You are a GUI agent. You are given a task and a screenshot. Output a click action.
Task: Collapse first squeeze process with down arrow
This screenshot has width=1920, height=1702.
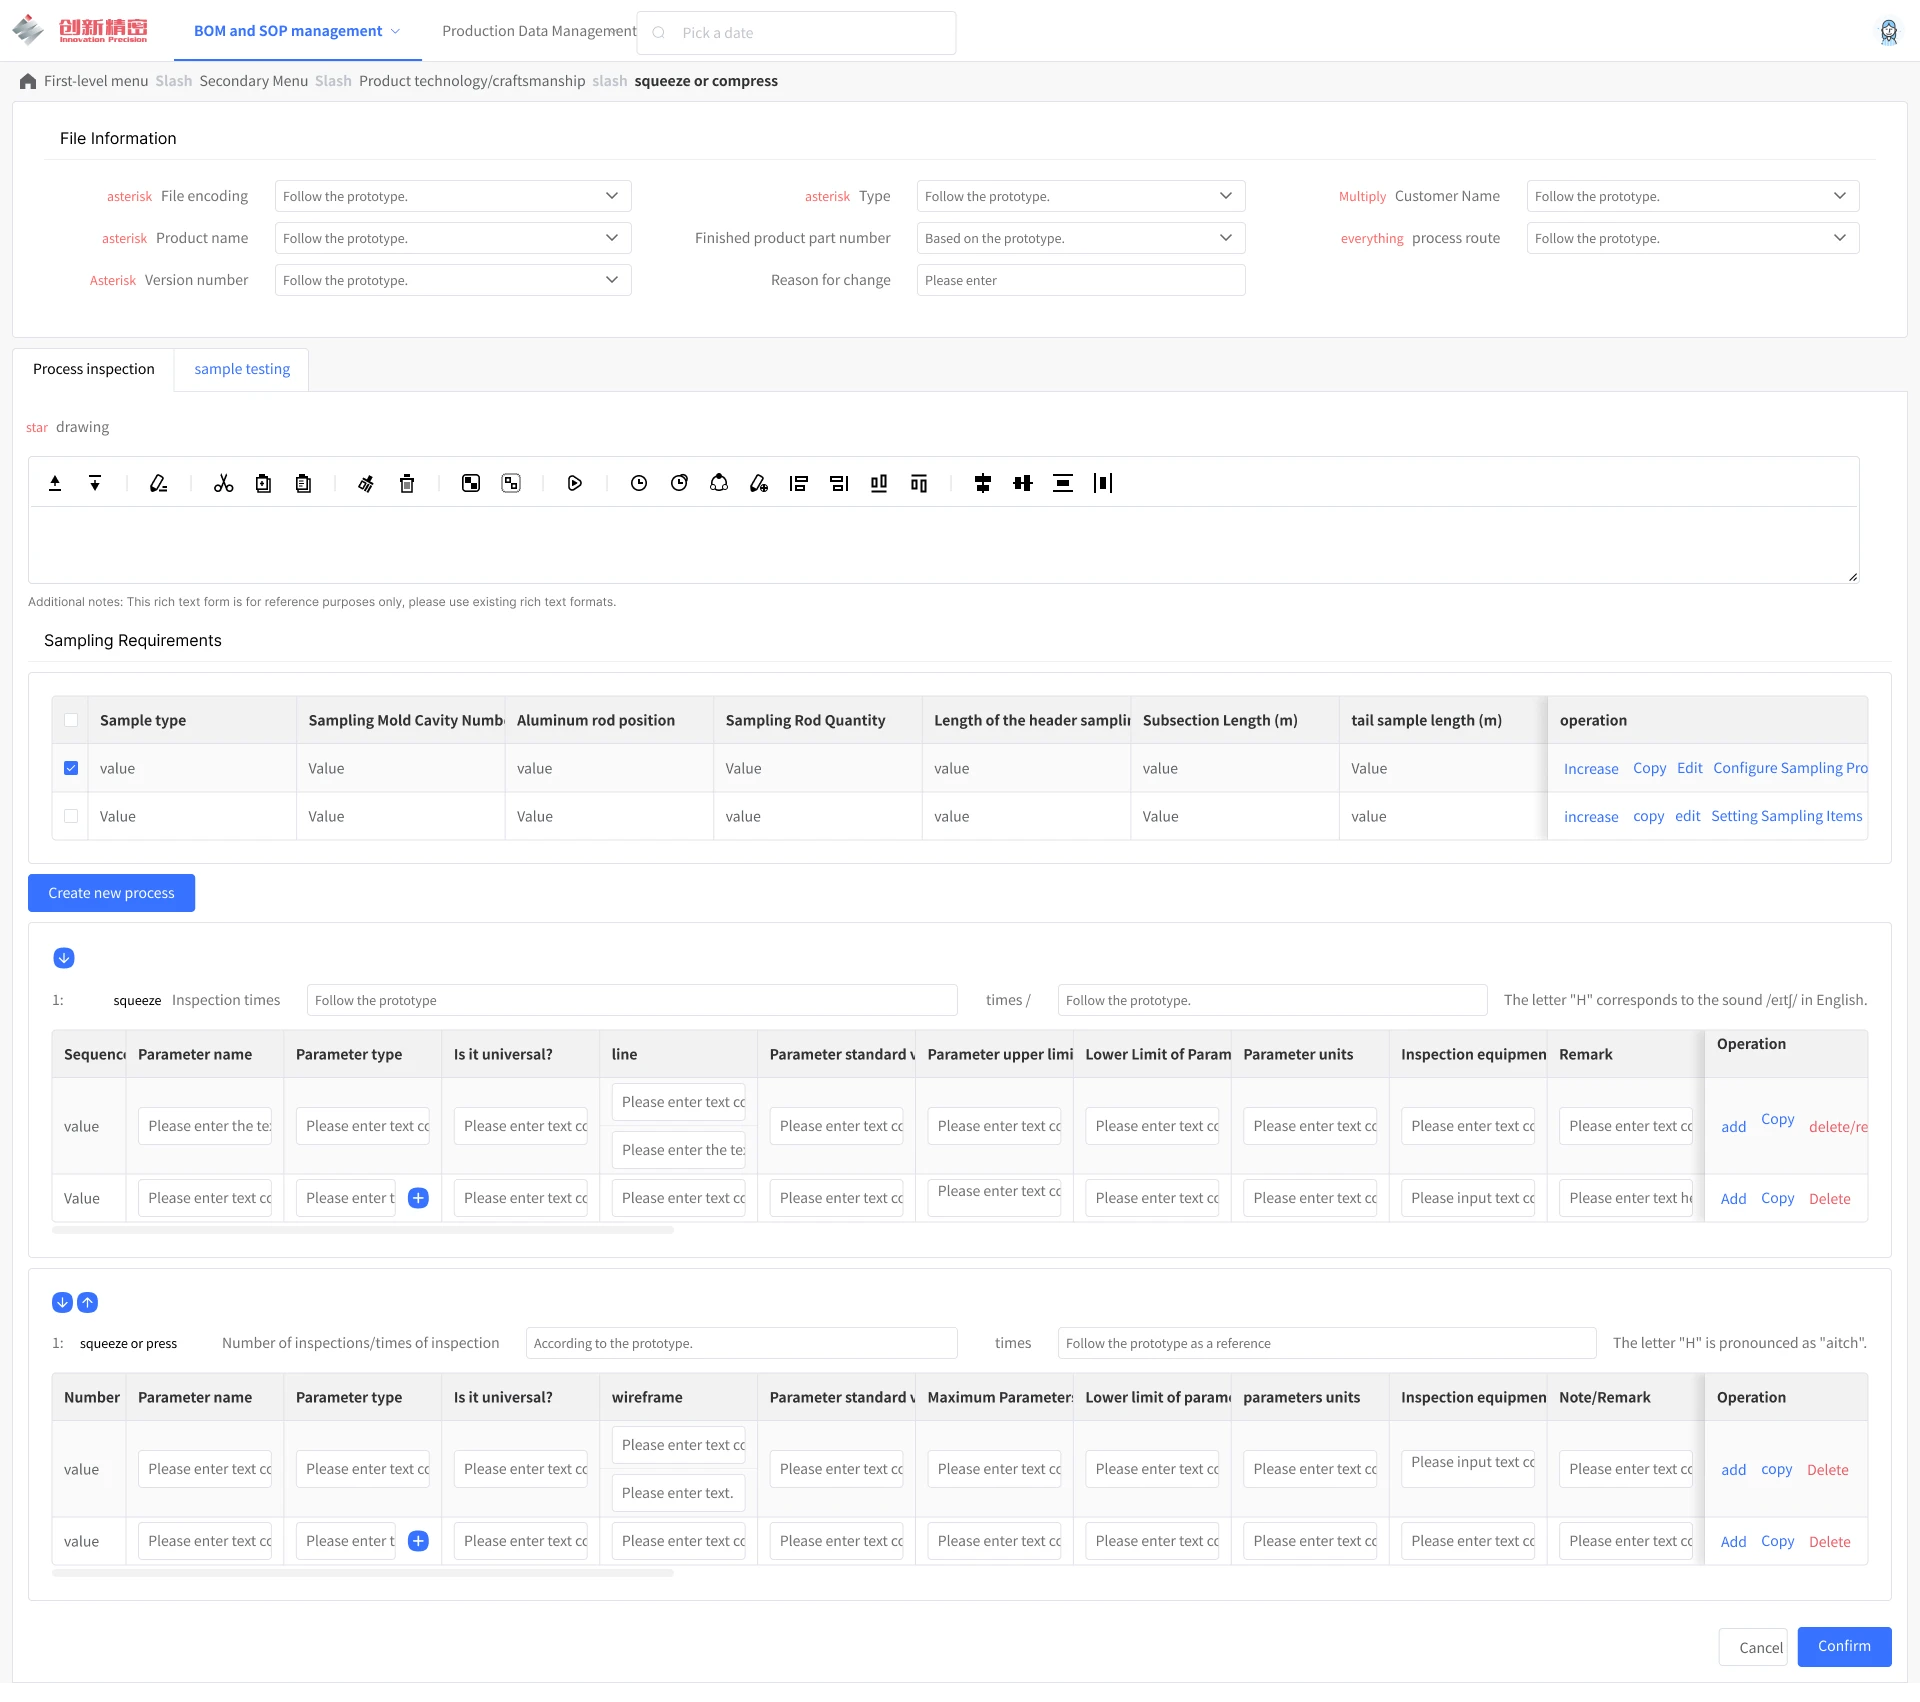[64, 958]
